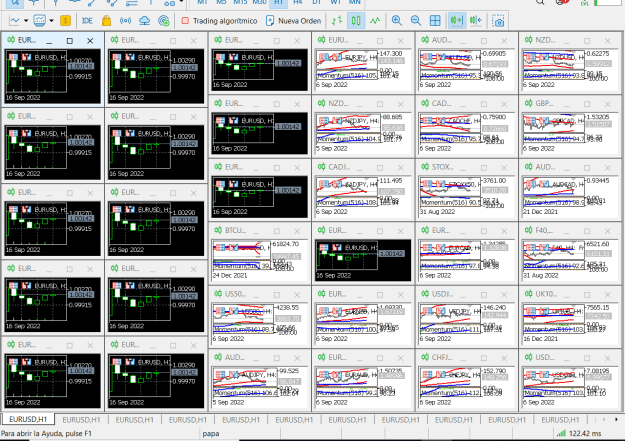Click date label 16 Dec 2021
625x441 pixels.
(540, 339)
